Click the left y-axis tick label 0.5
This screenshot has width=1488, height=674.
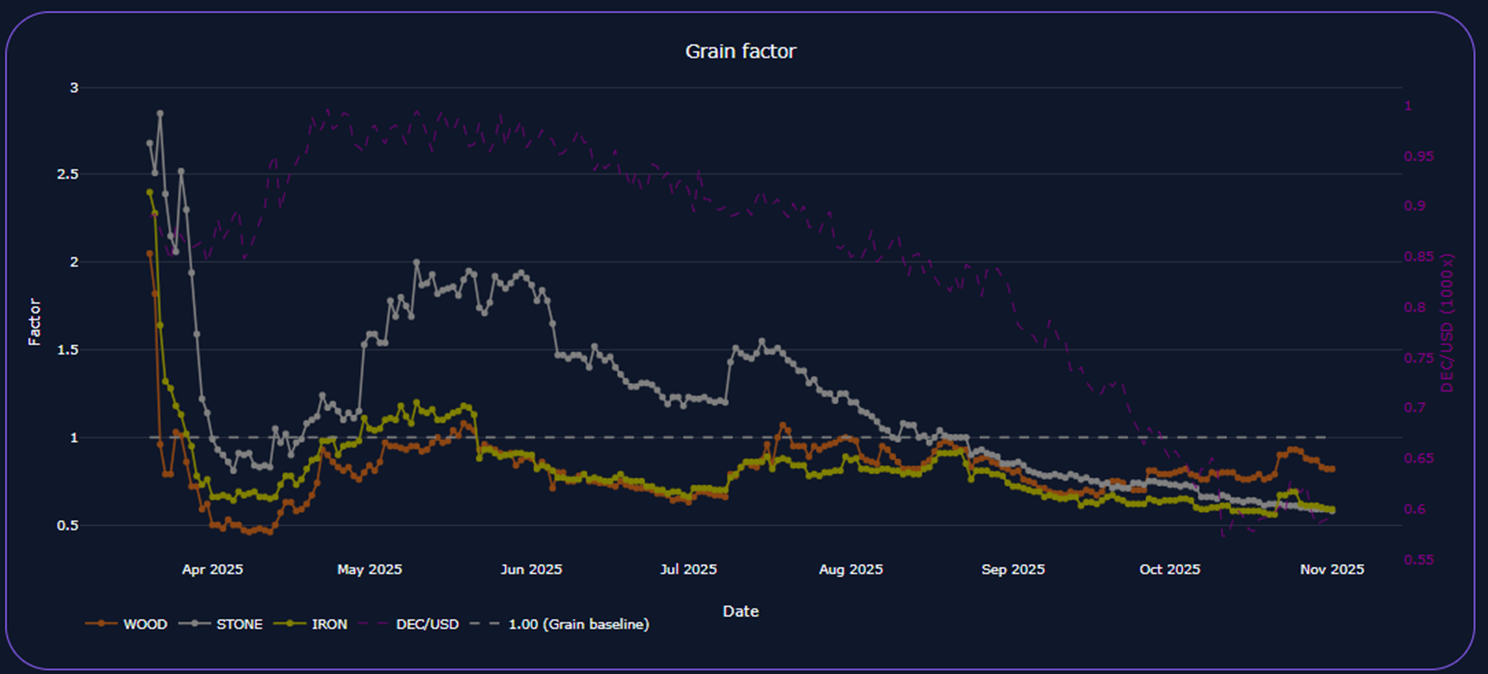tap(69, 526)
